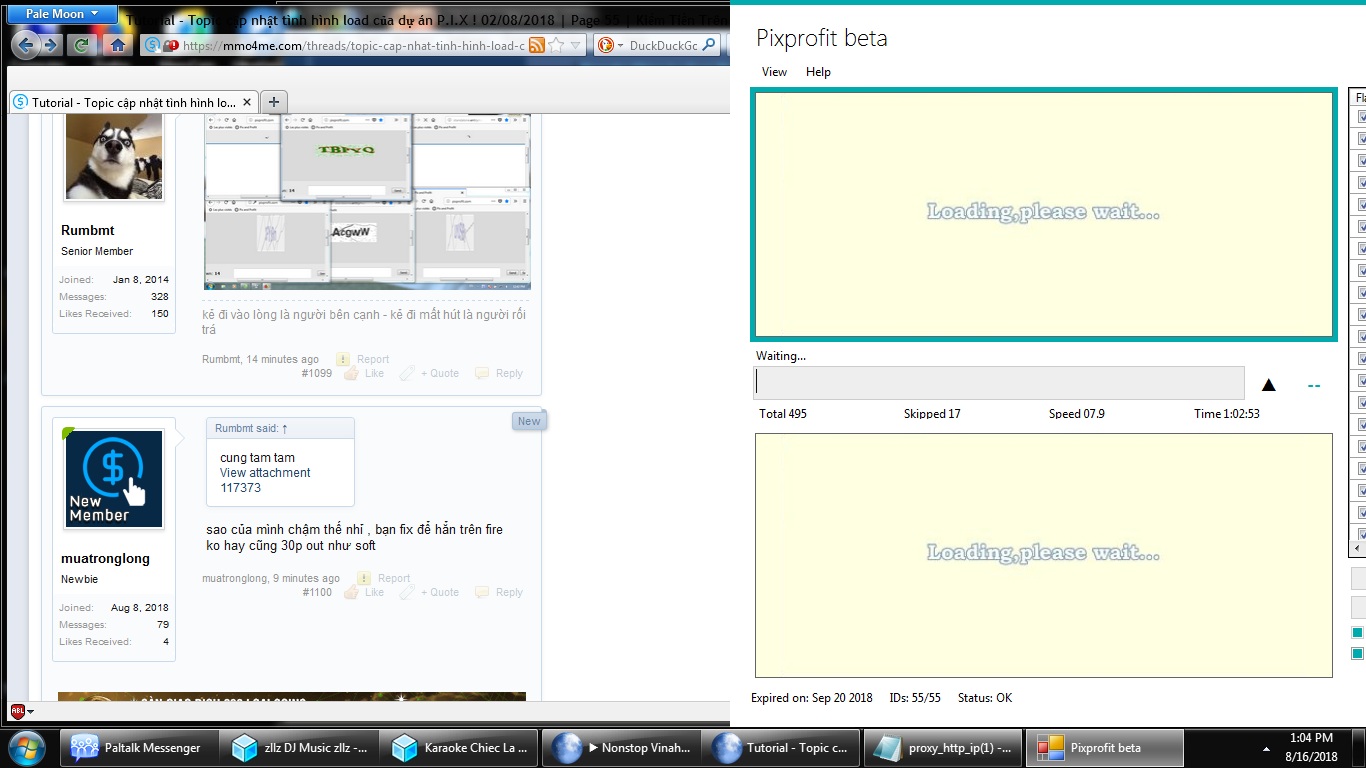Like Rumbmt's post #1099
The height and width of the screenshot is (768, 1366).
coord(365,373)
